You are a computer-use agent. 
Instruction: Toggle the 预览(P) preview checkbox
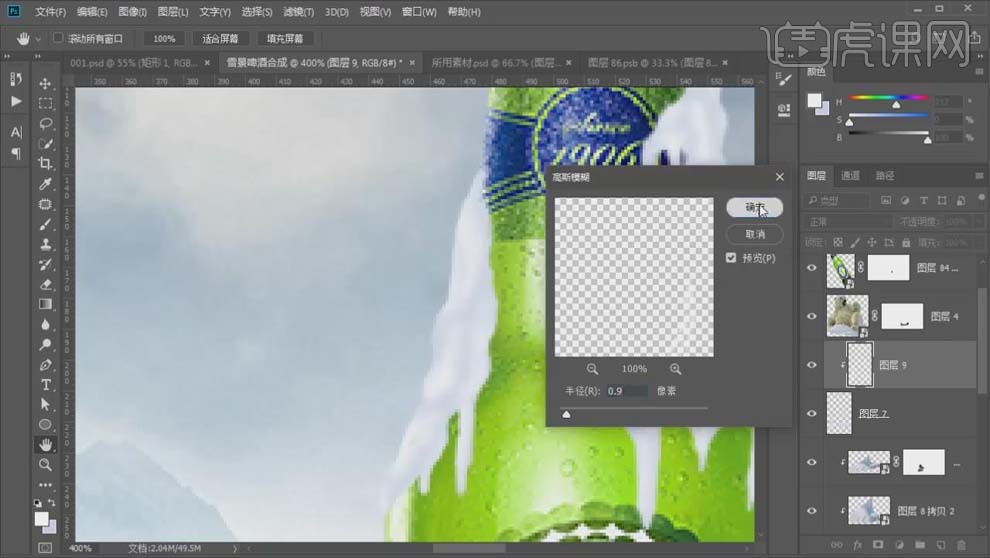(x=733, y=258)
